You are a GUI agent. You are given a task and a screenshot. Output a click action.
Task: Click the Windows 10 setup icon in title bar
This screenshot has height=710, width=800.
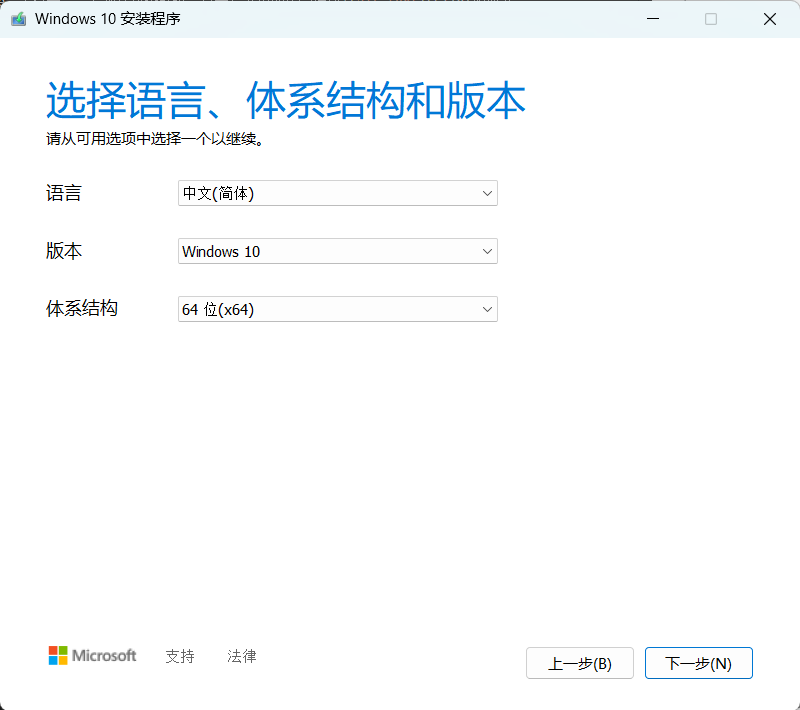coord(18,19)
